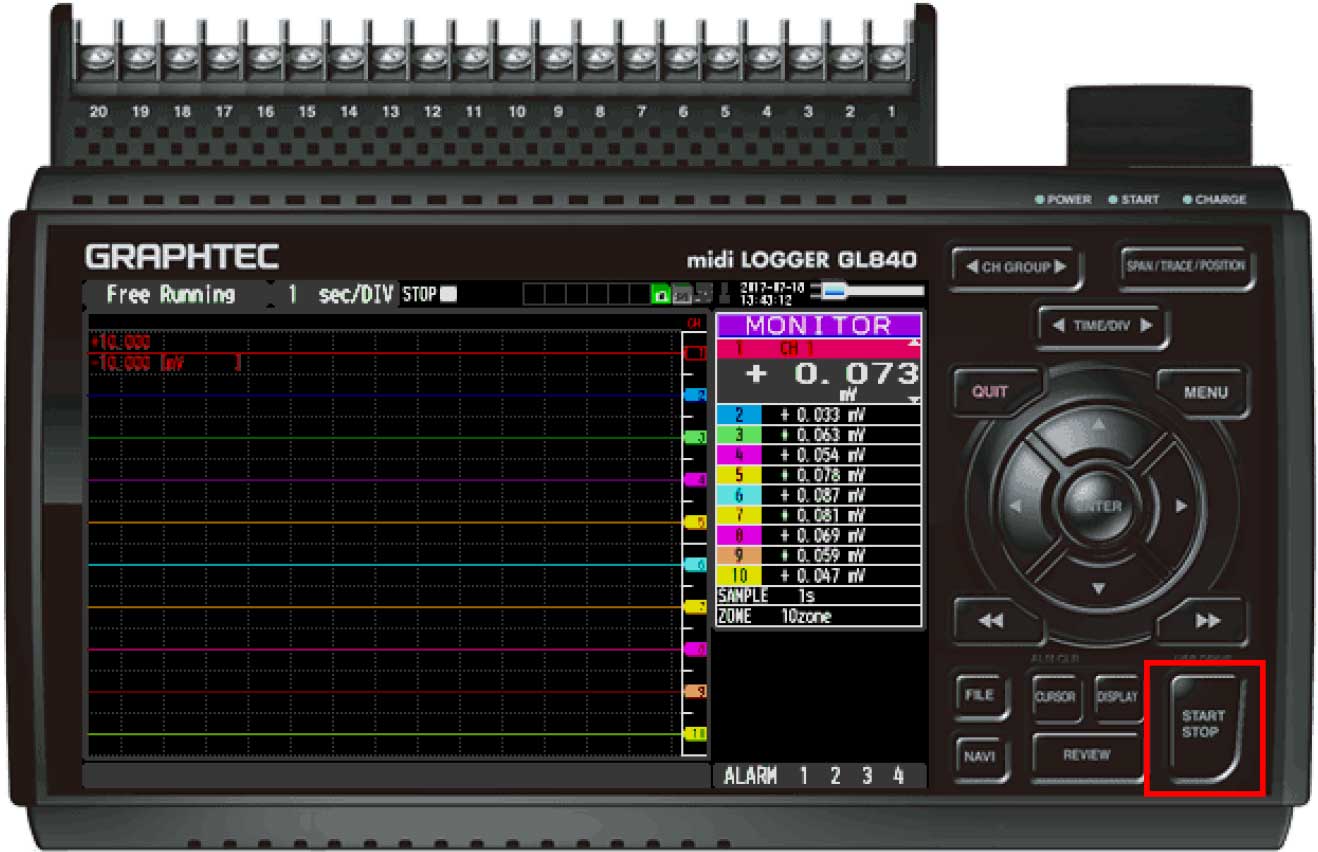Click the left arrow of TIME/DIV
The width and height of the screenshot is (1318, 852).
point(1058,325)
